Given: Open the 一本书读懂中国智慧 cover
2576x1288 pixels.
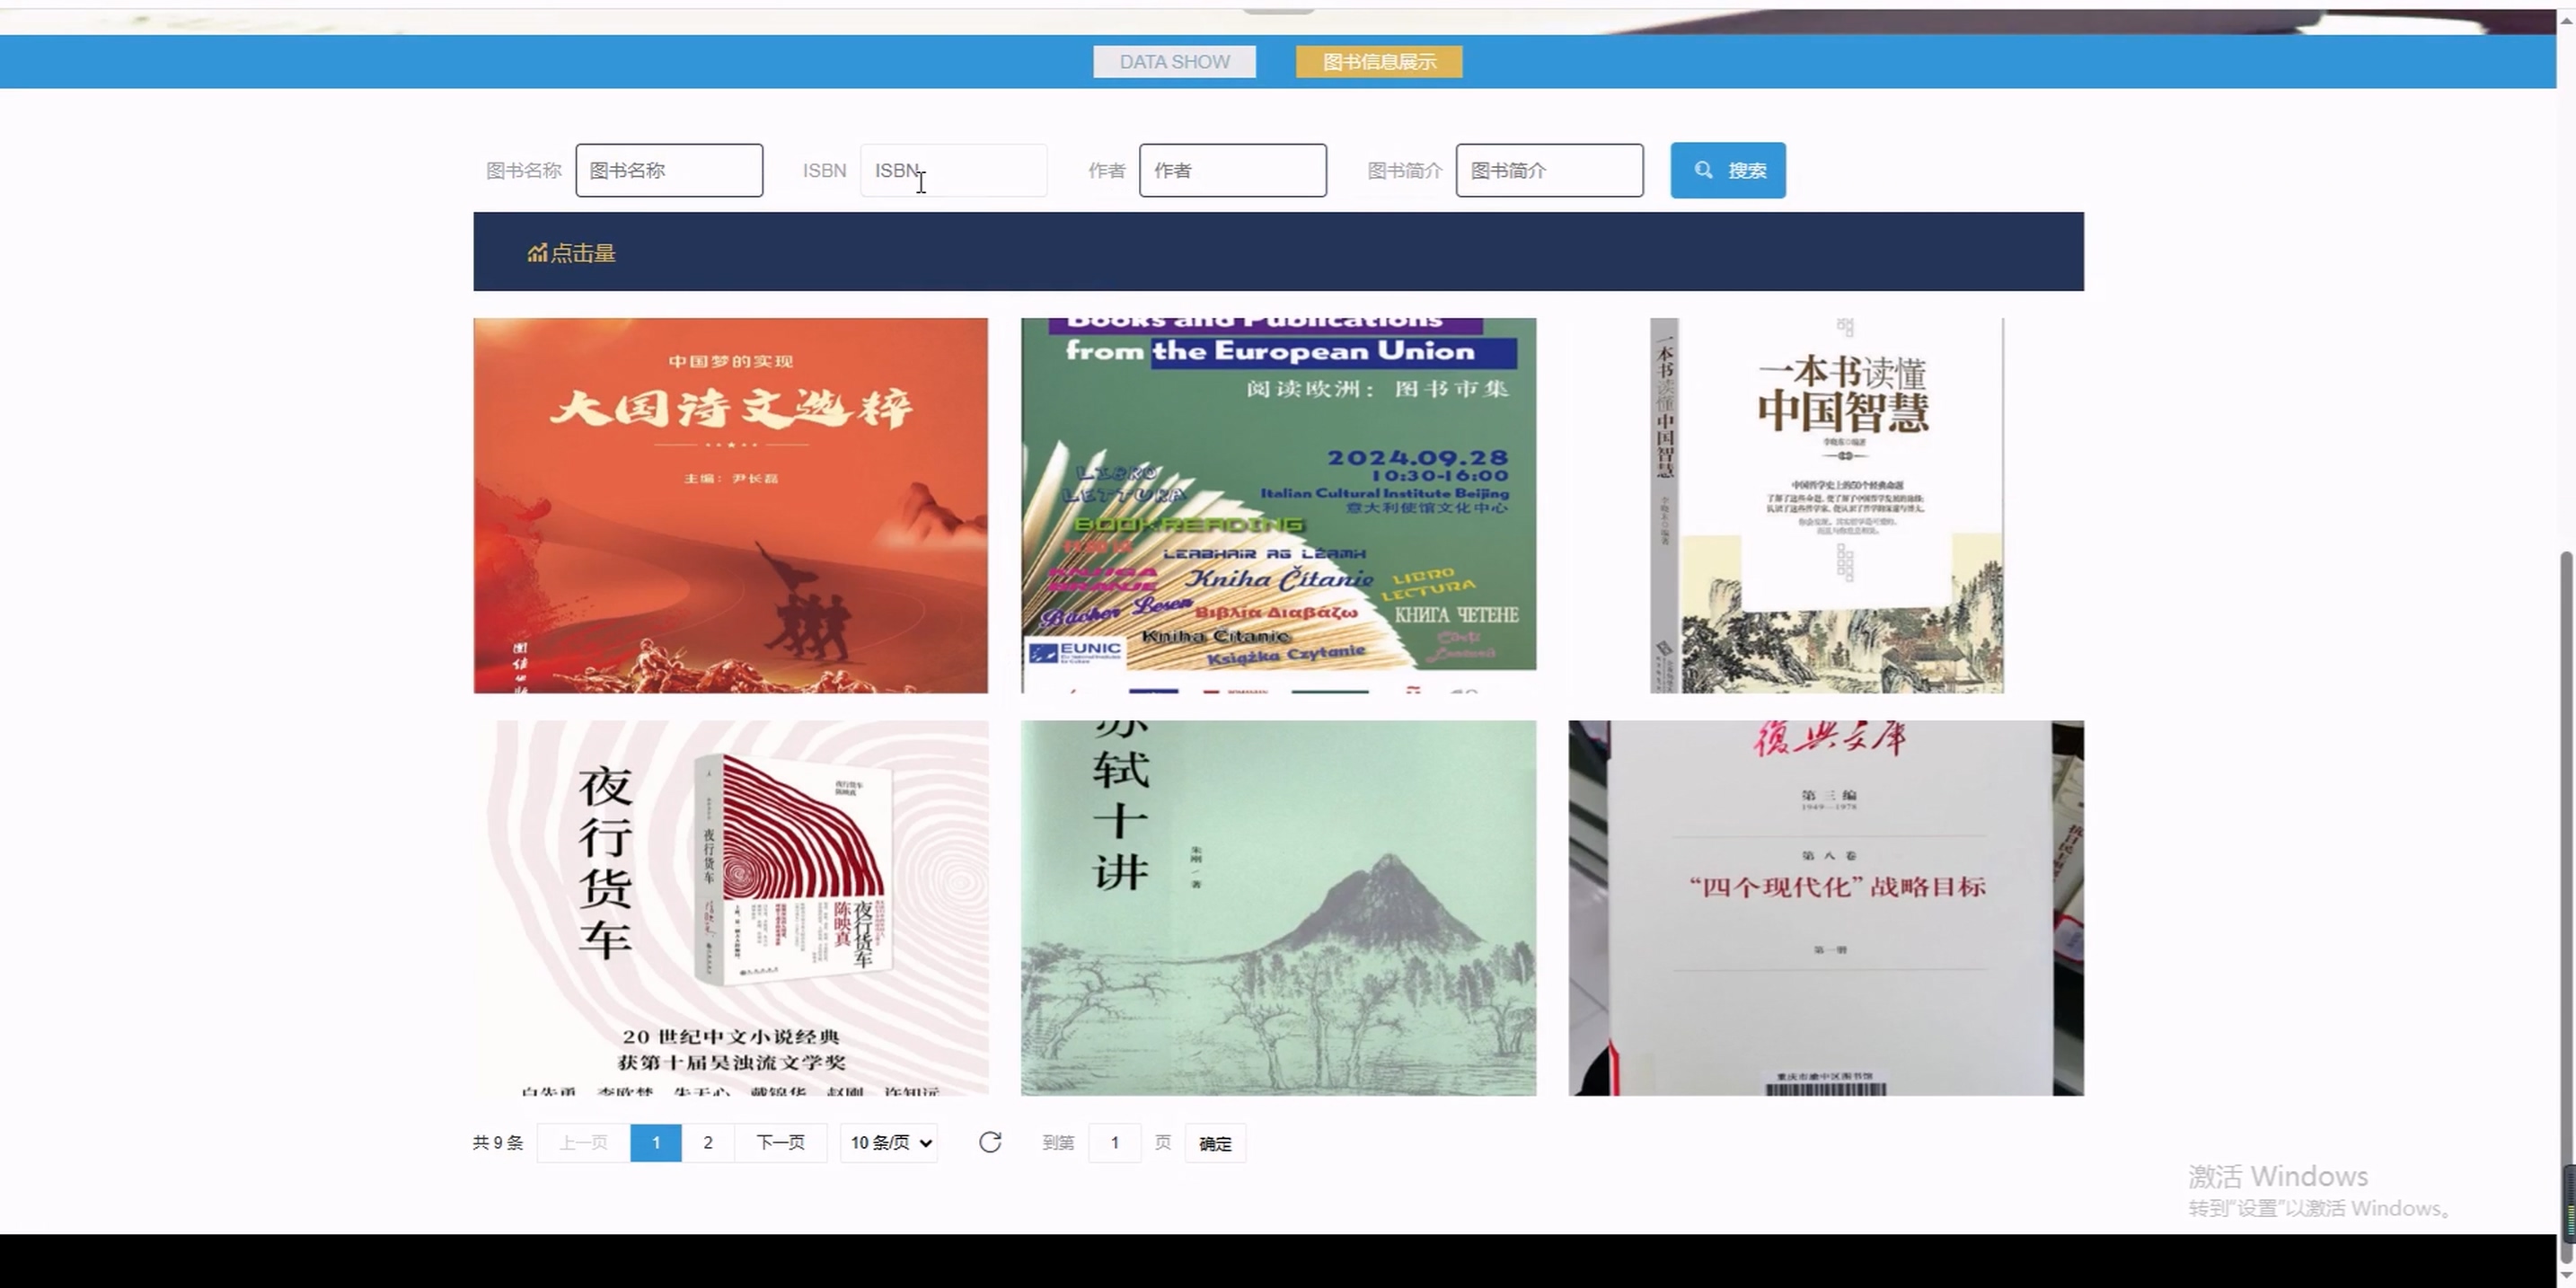Looking at the screenshot, I should coord(1826,505).
